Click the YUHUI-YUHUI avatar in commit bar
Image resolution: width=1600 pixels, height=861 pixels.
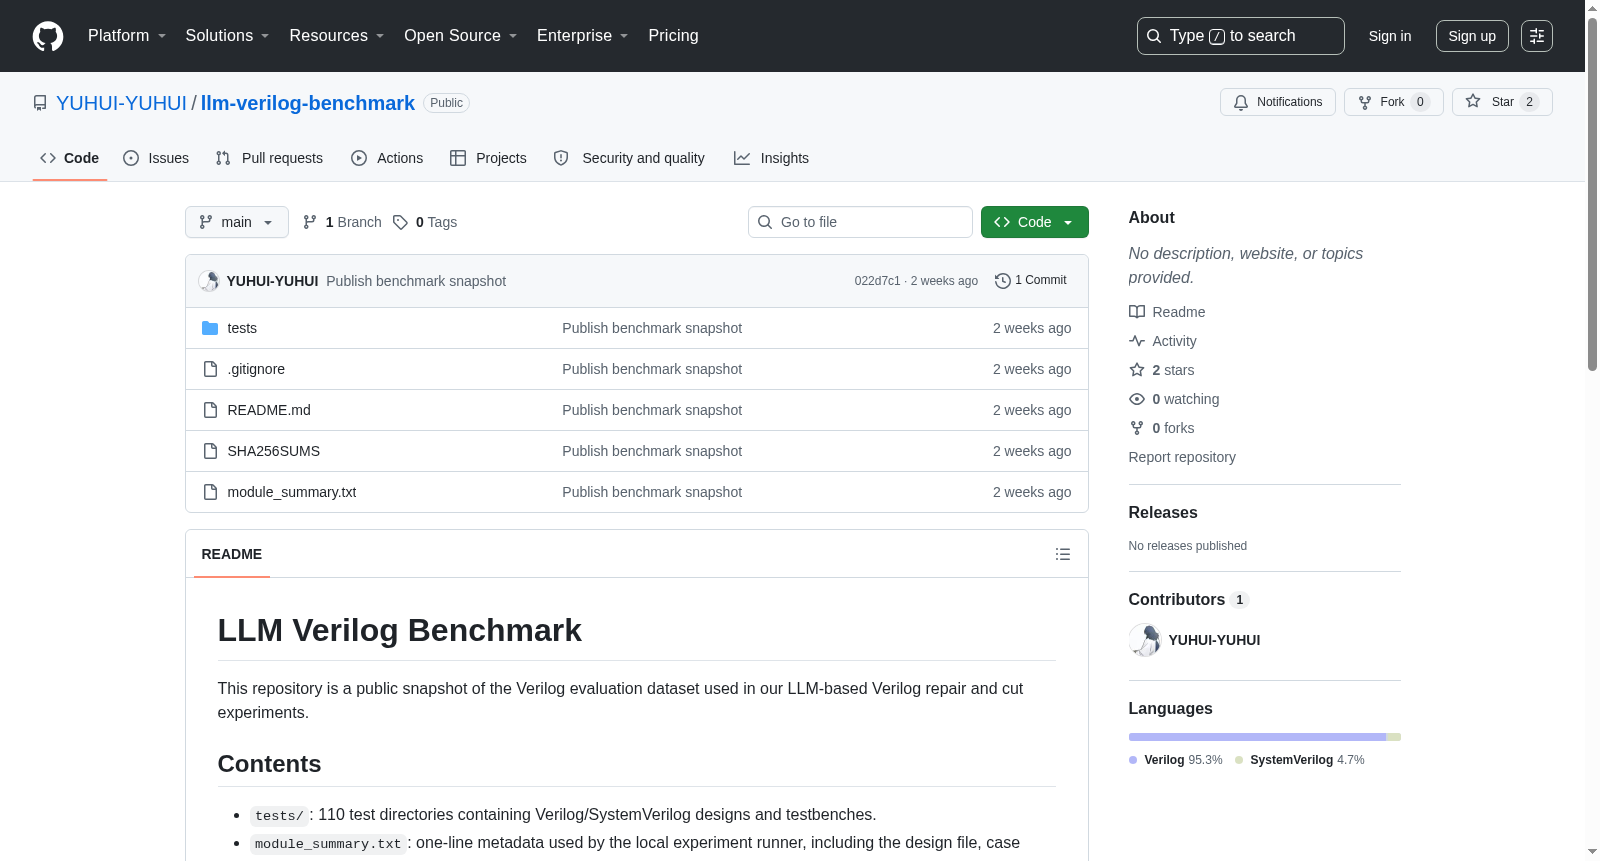pyautogui.click(x=209, y=281)
